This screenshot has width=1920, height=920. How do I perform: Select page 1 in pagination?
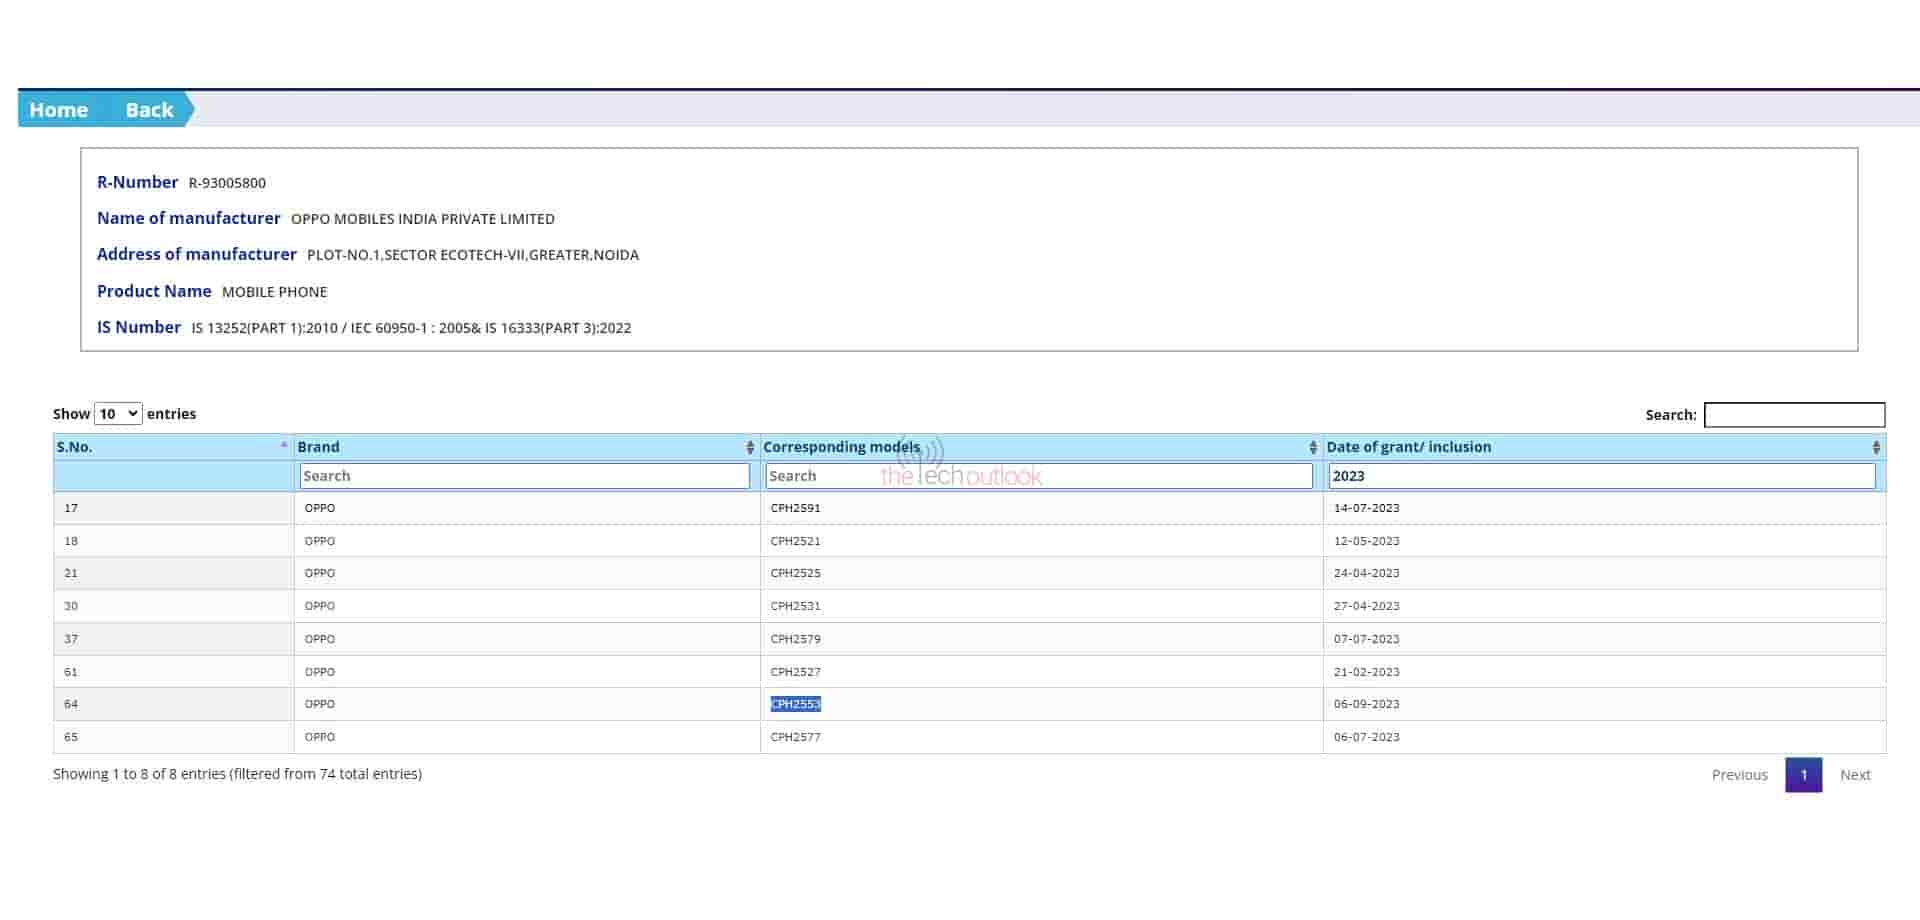[x=1803, y=775]
